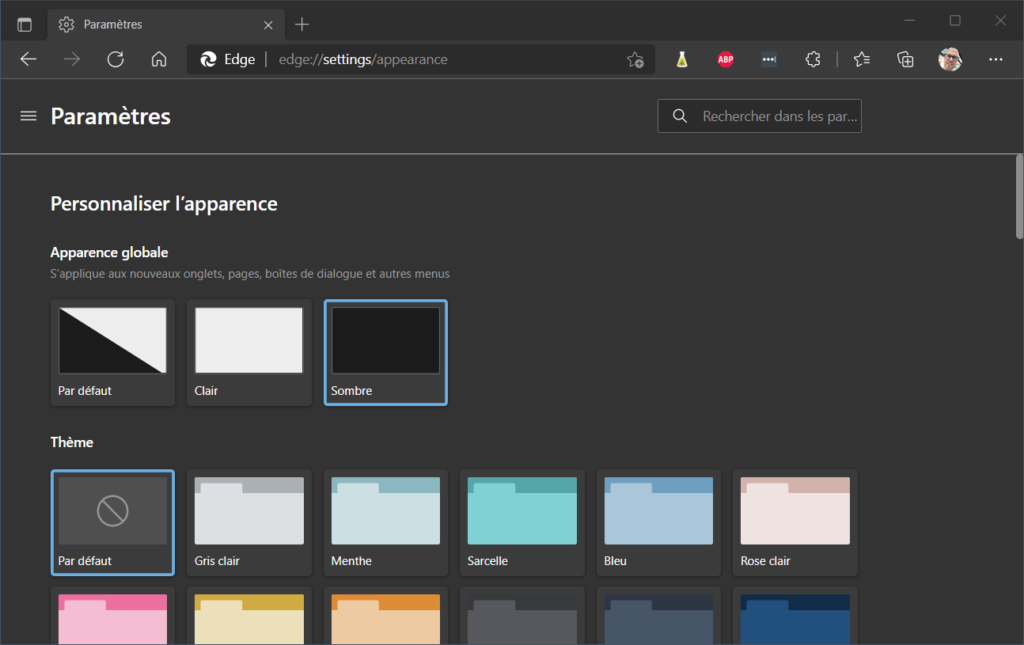Select the Sarcelle theme
The image size is (1024, 645).
(522, 522)
